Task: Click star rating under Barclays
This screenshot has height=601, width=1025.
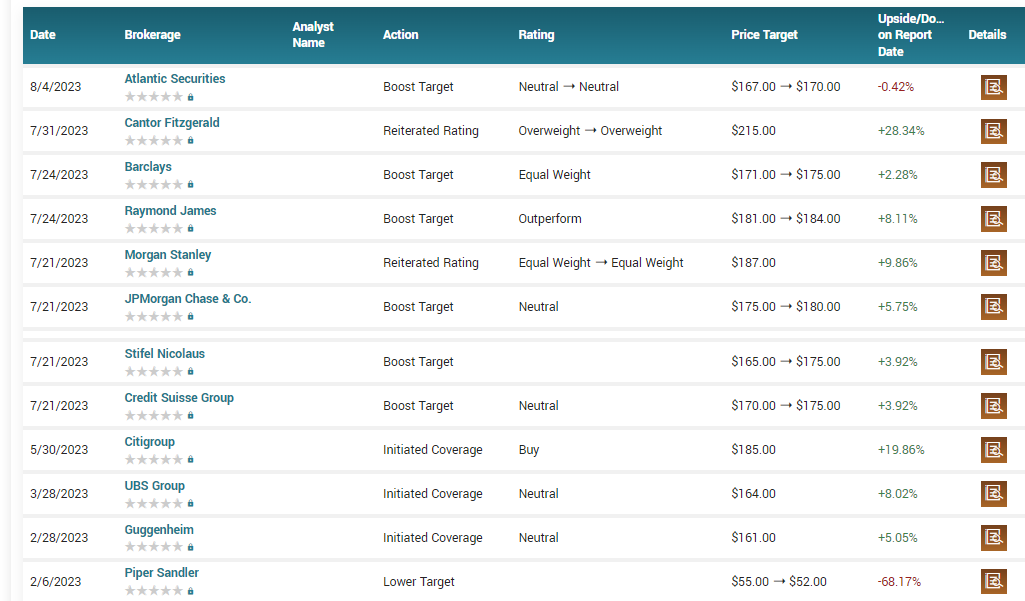Action: (154, 185)
